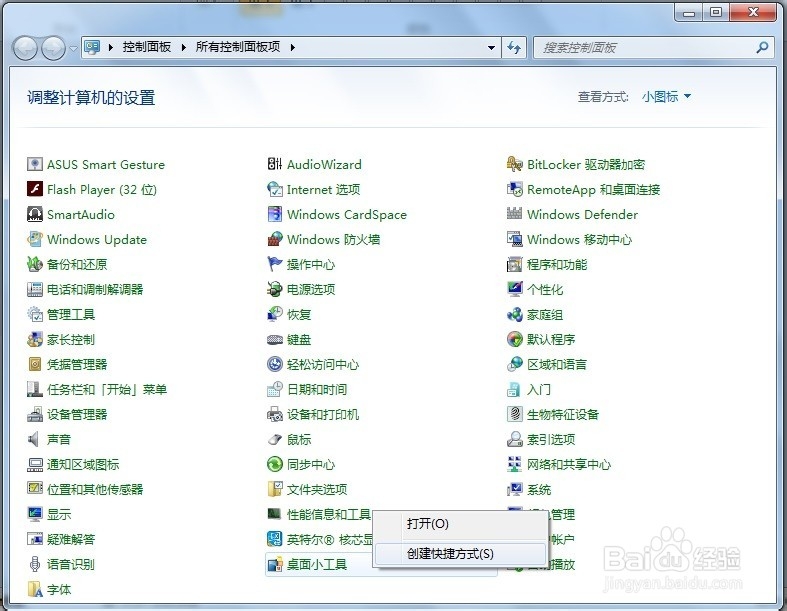The width and height of the screenshot is (787, 611).
Task: Open the SmartAudio headphone icon
Action: click(35, 214)
